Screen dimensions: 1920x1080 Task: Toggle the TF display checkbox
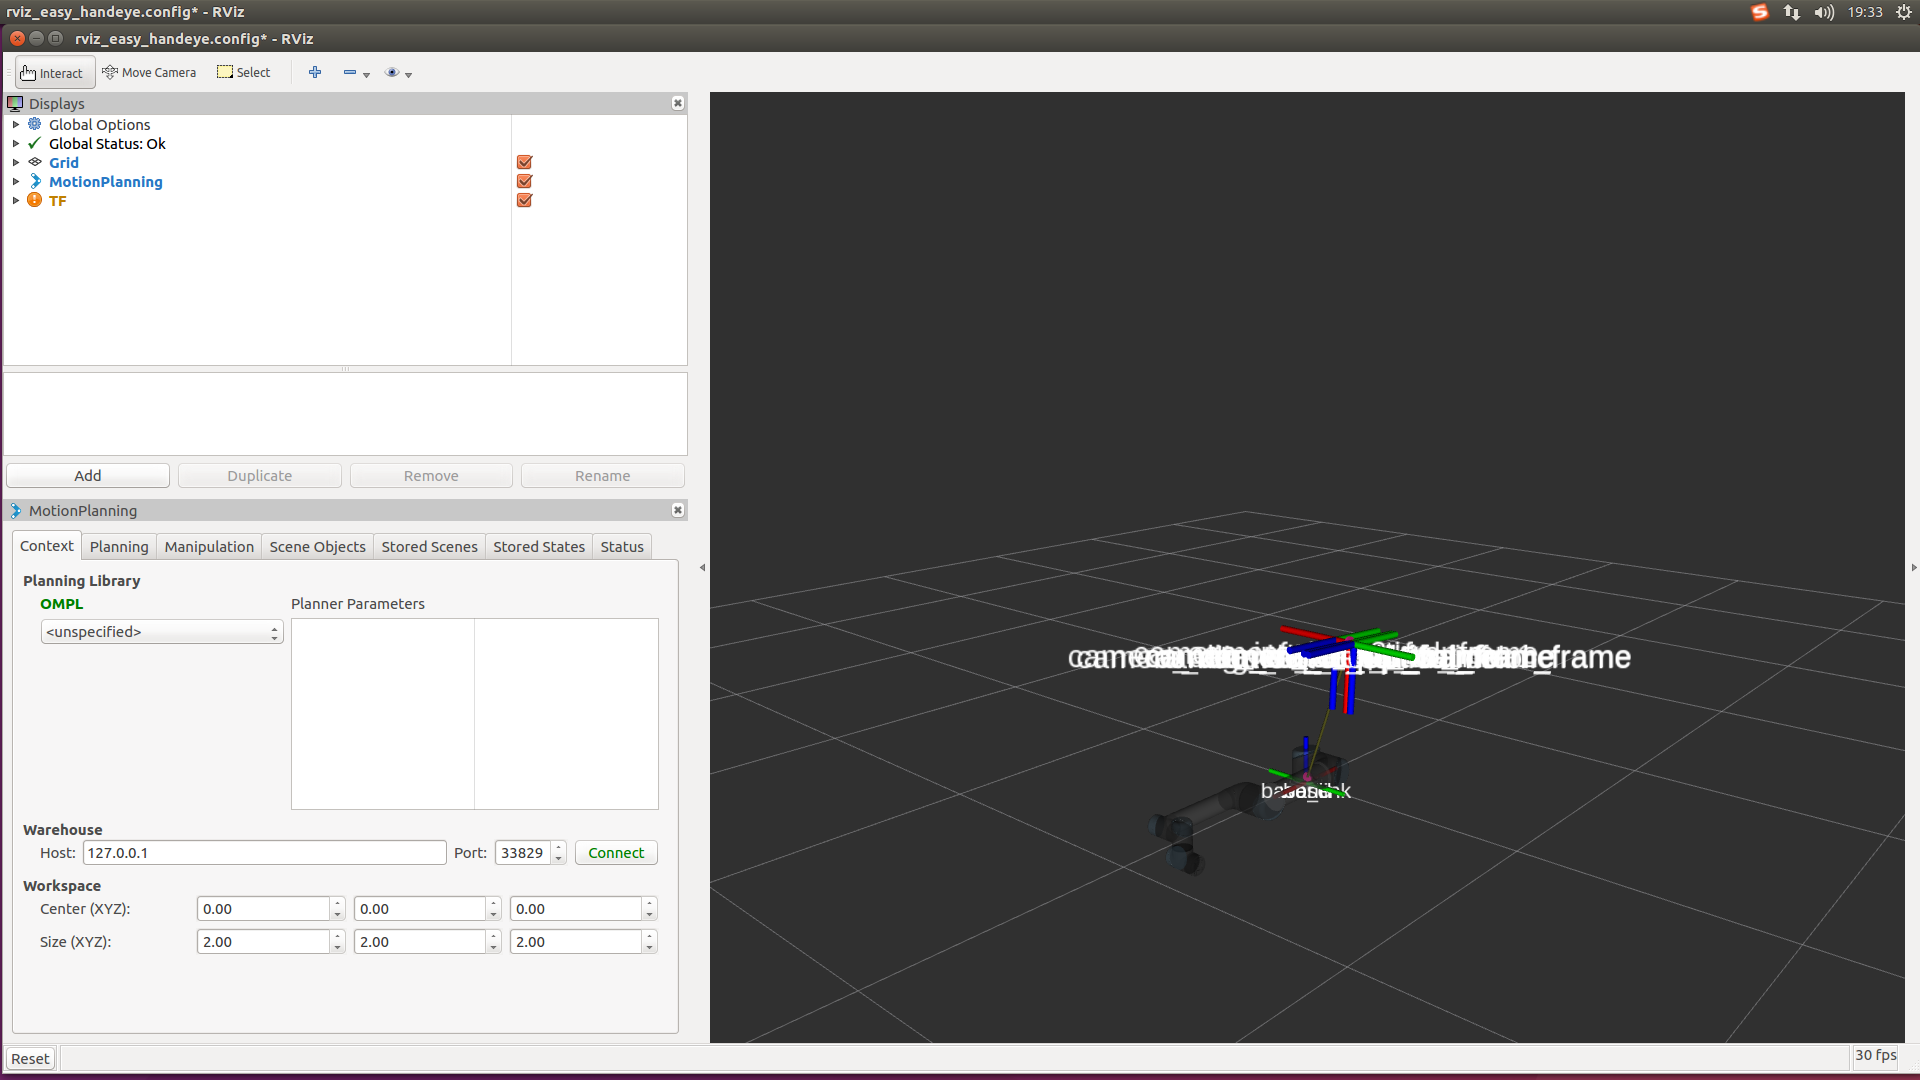524,200
